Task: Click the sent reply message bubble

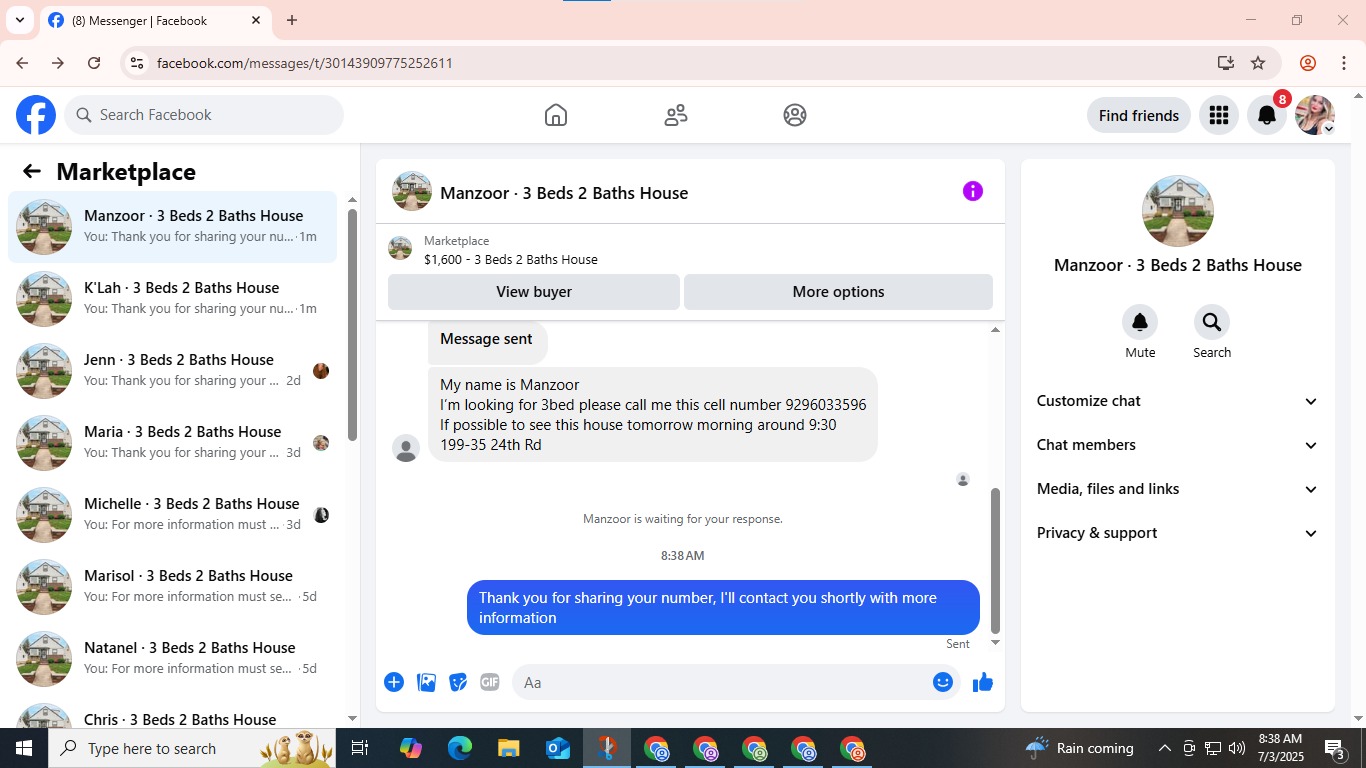Action: pos(723,607)
